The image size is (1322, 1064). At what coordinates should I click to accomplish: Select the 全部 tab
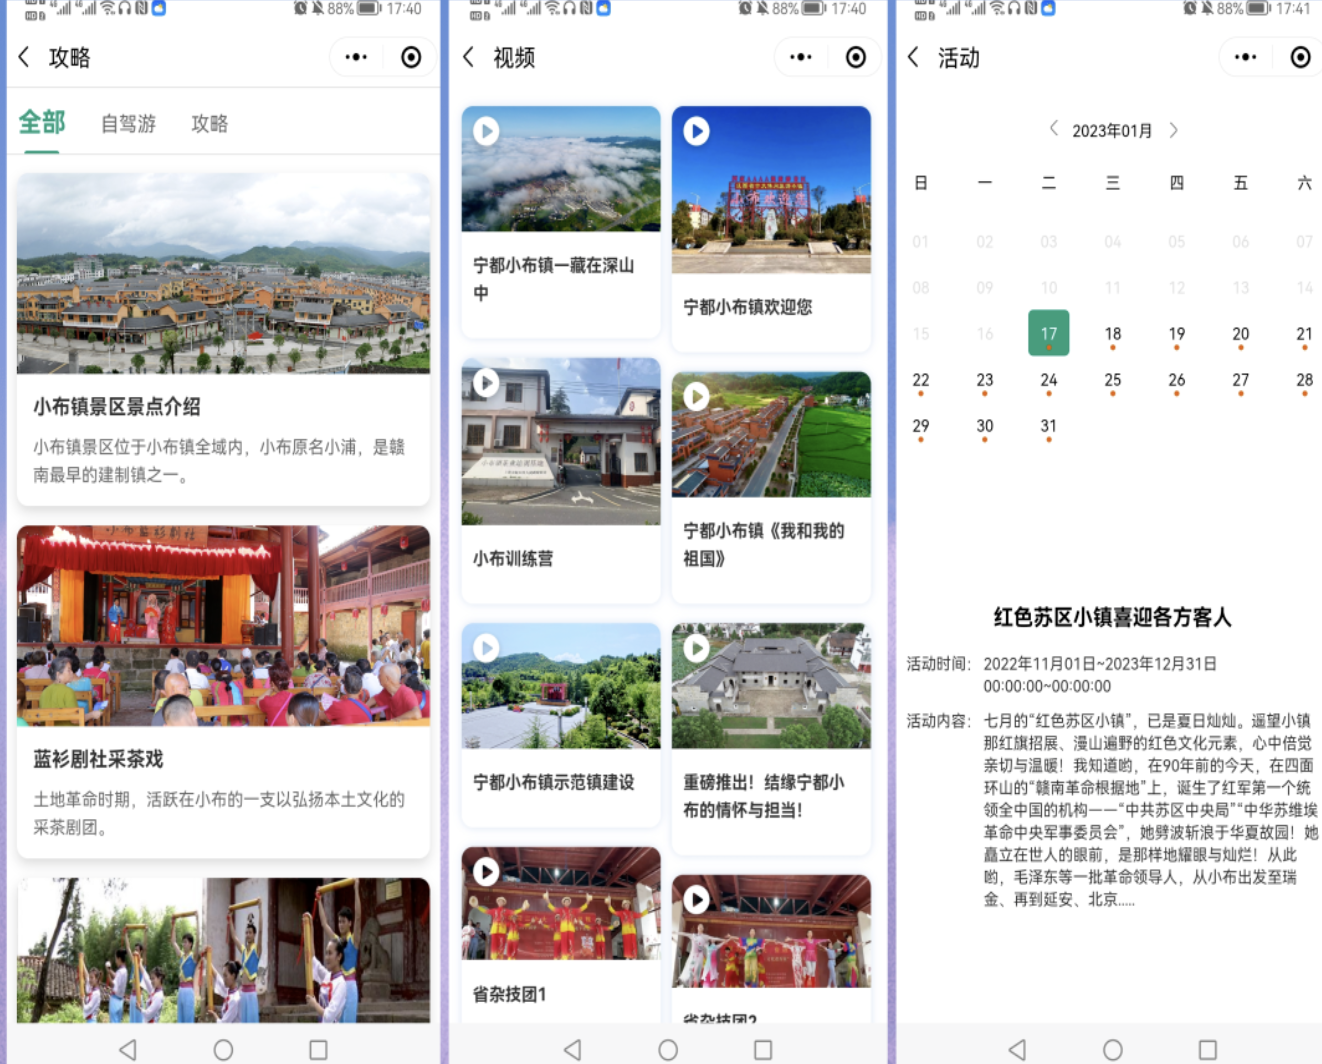click(42, 123)
